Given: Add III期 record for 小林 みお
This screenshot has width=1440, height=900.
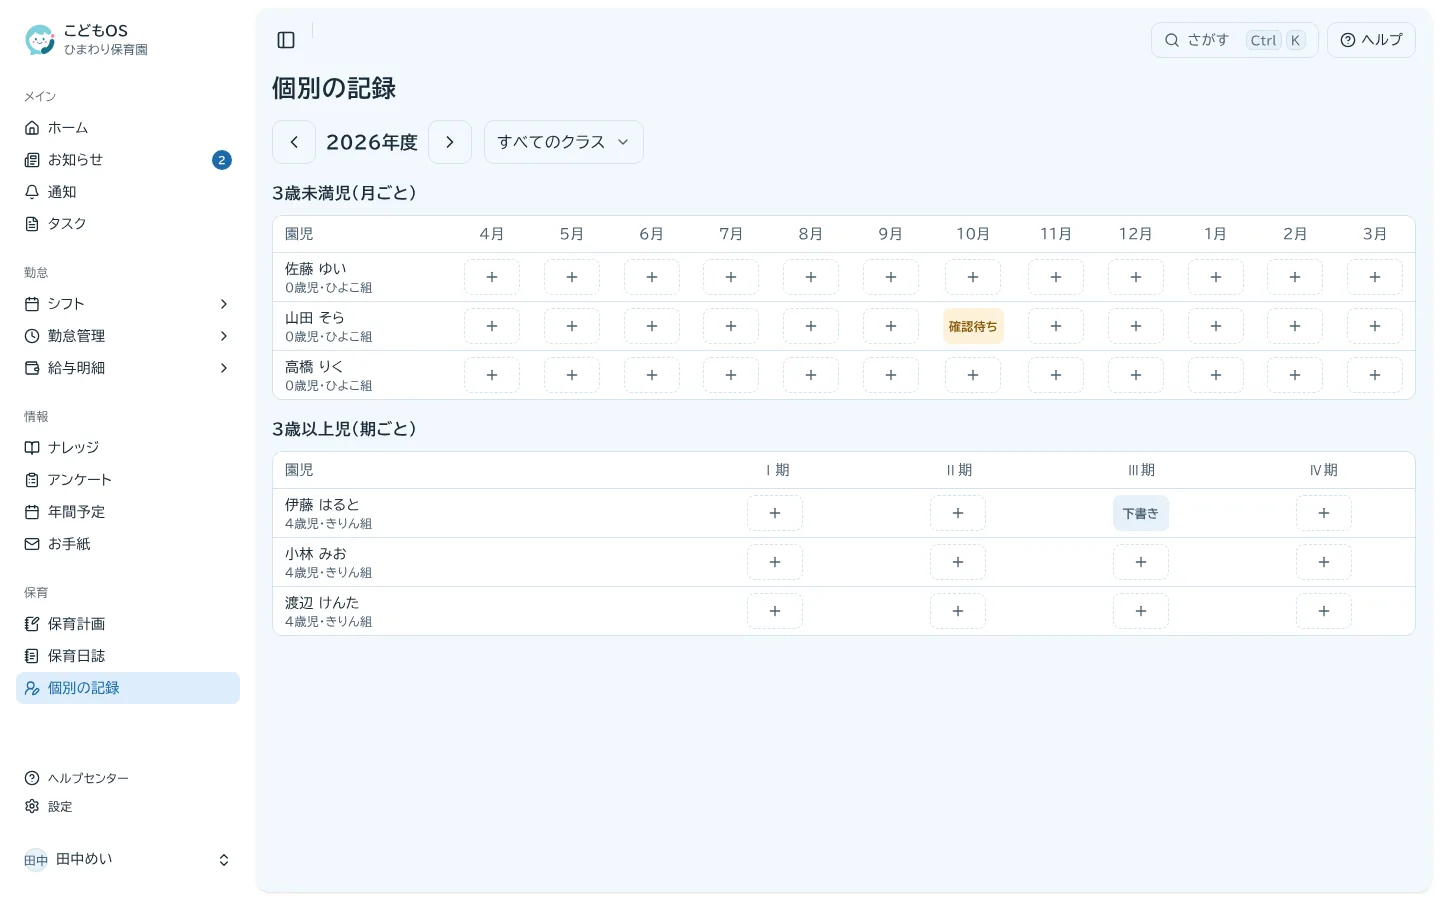Looking at the screenshot, I should pyautogui.click(x=1141, y=562).
